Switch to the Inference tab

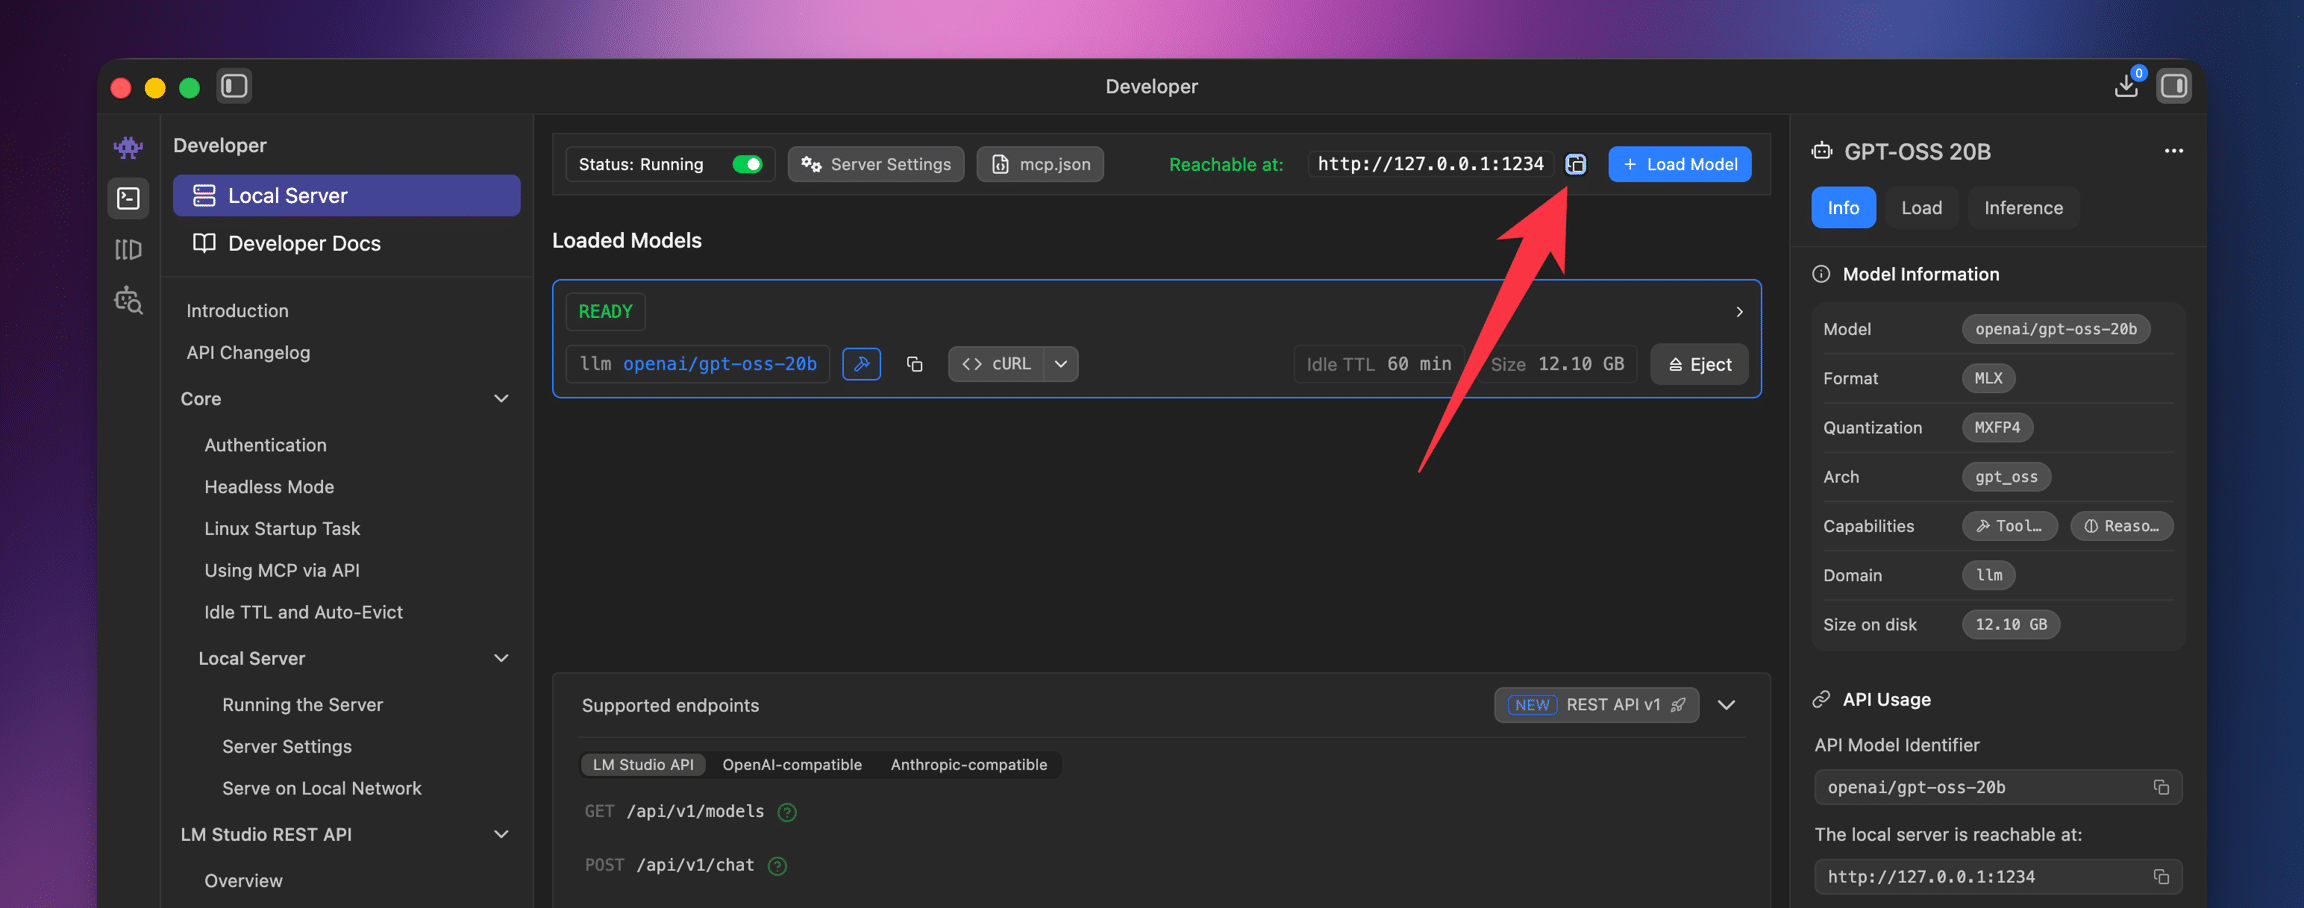pos(2023,208)
